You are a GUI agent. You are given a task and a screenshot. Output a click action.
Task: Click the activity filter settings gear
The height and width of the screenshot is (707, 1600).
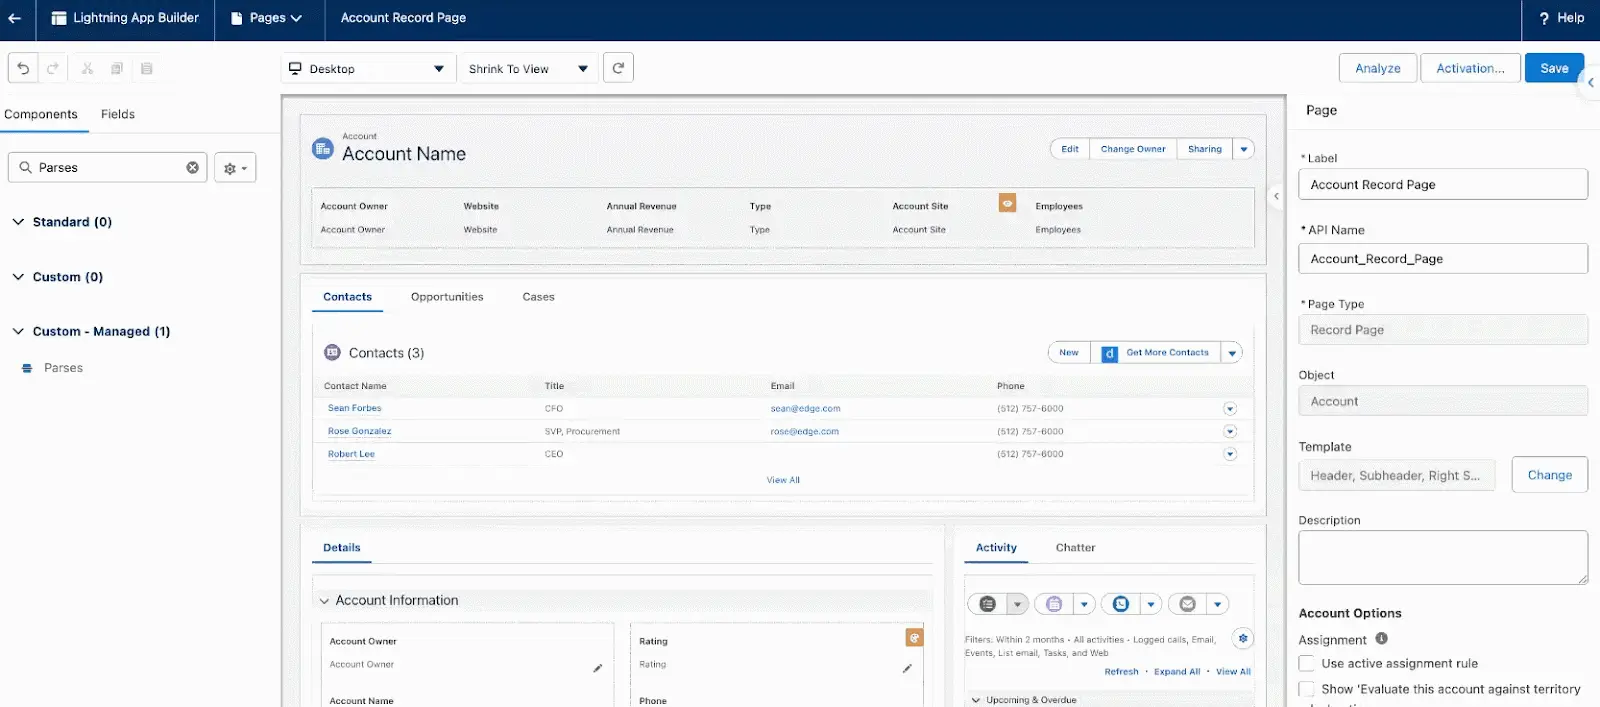(x=1242, y=638)
